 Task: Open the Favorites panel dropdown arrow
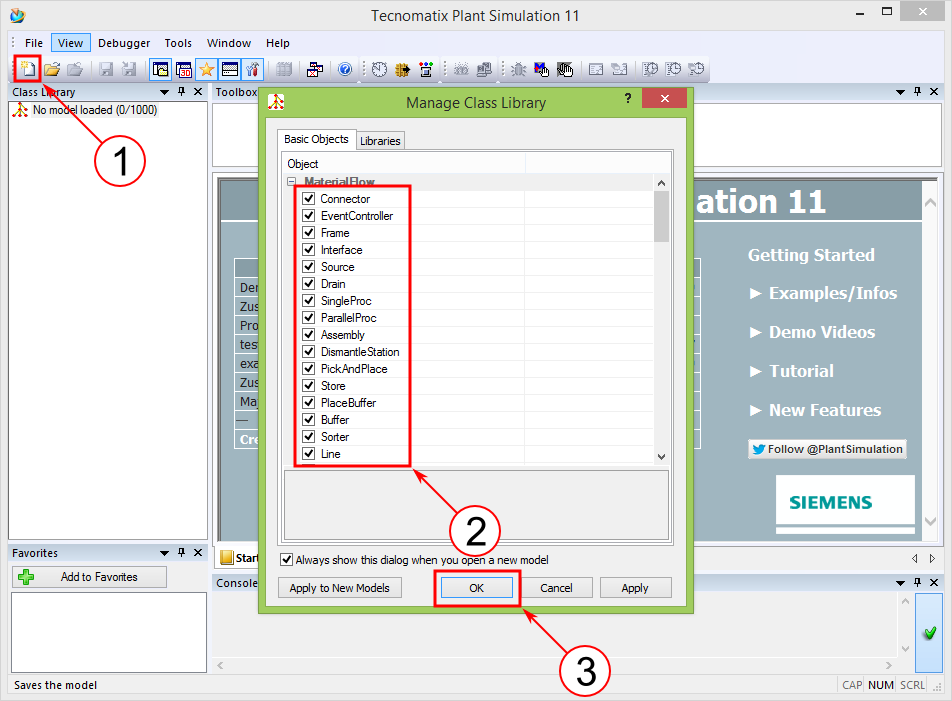[164, 553]
